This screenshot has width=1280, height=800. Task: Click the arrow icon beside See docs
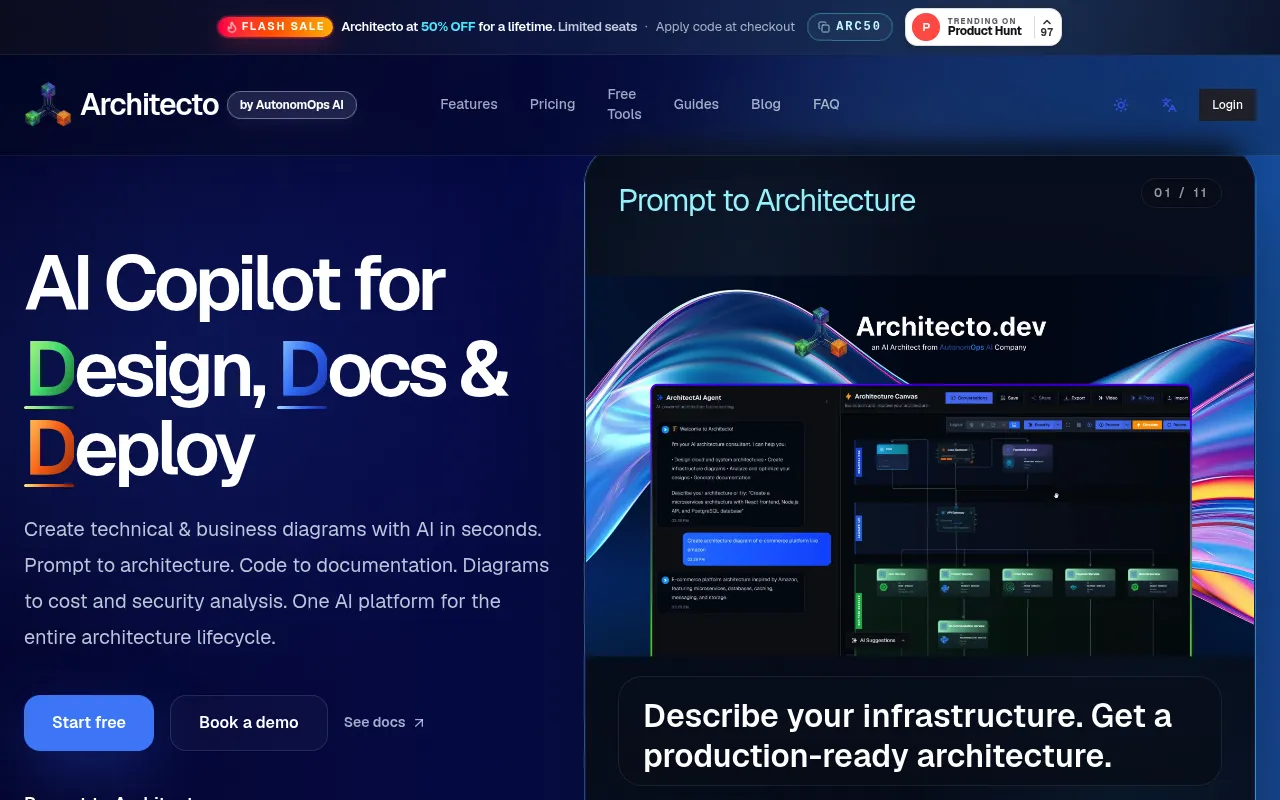(x=419, y=723)
